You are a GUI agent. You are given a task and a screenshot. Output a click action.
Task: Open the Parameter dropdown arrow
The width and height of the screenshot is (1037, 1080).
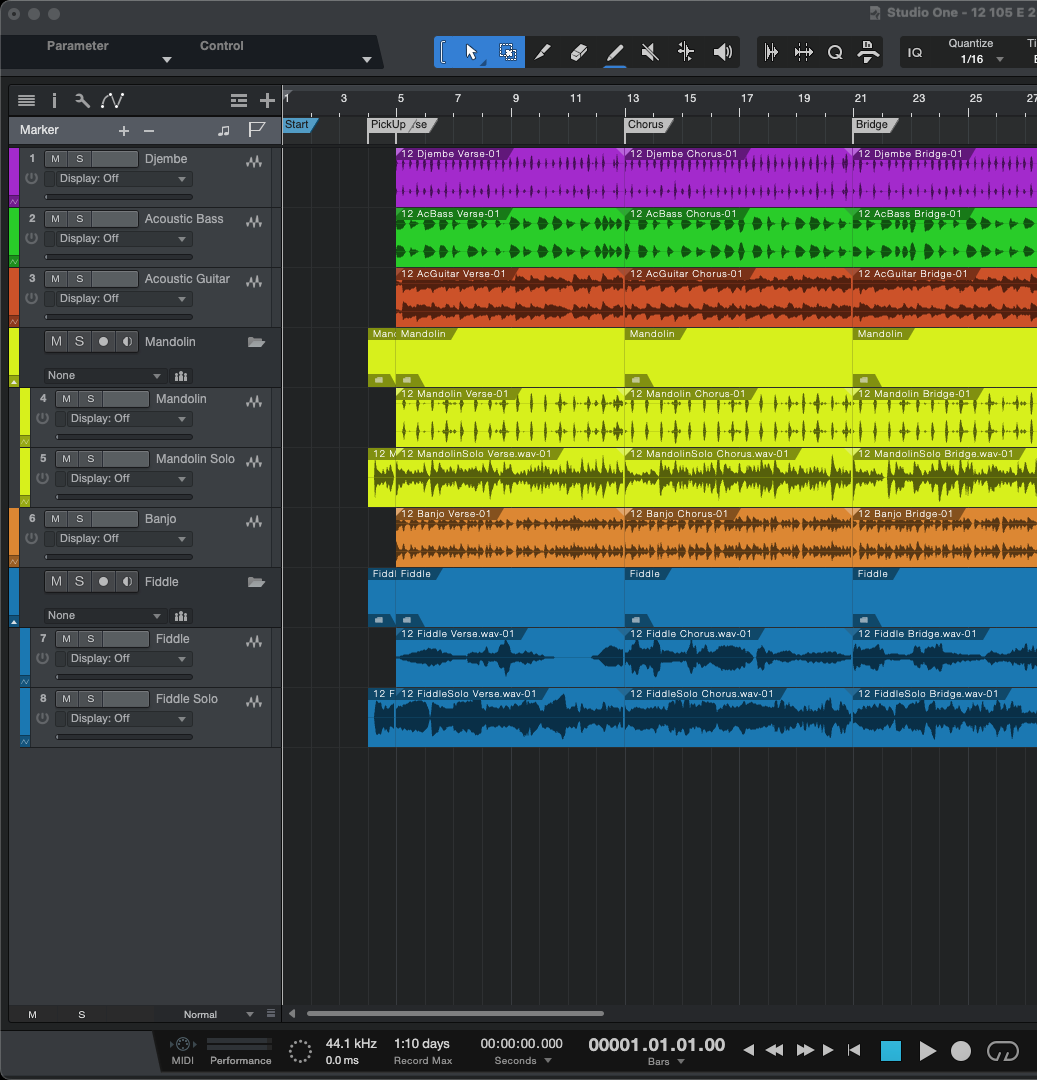point(167,60)
